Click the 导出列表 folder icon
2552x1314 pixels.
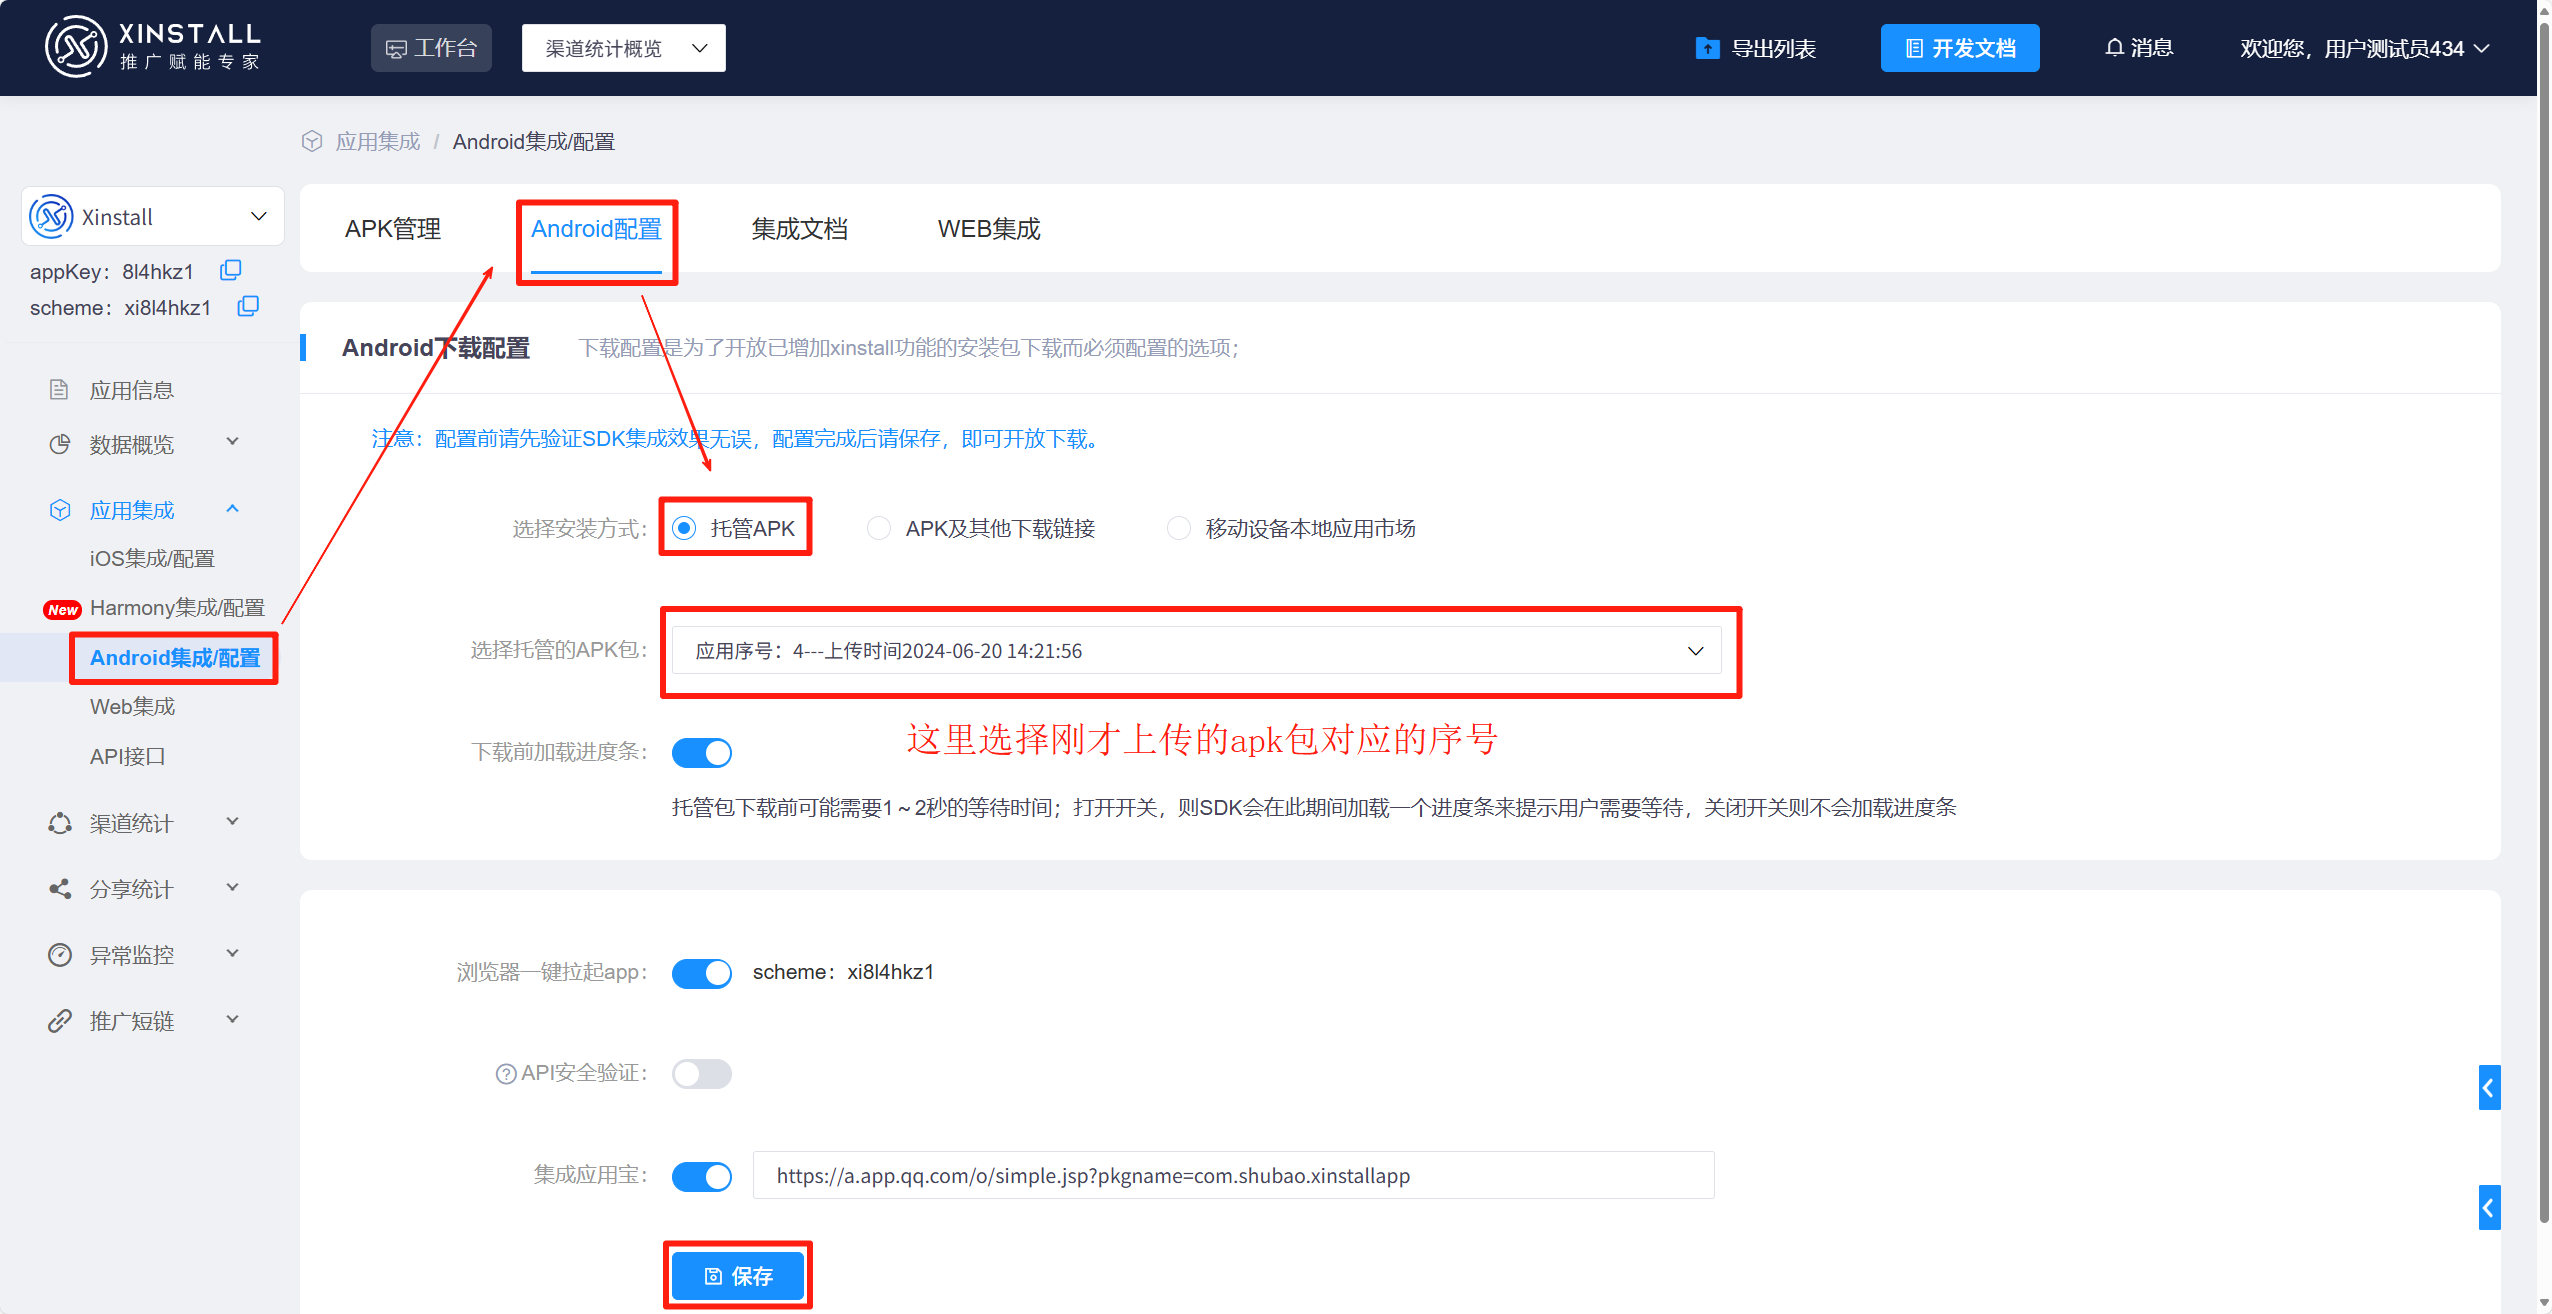[x=1707, y=48]
